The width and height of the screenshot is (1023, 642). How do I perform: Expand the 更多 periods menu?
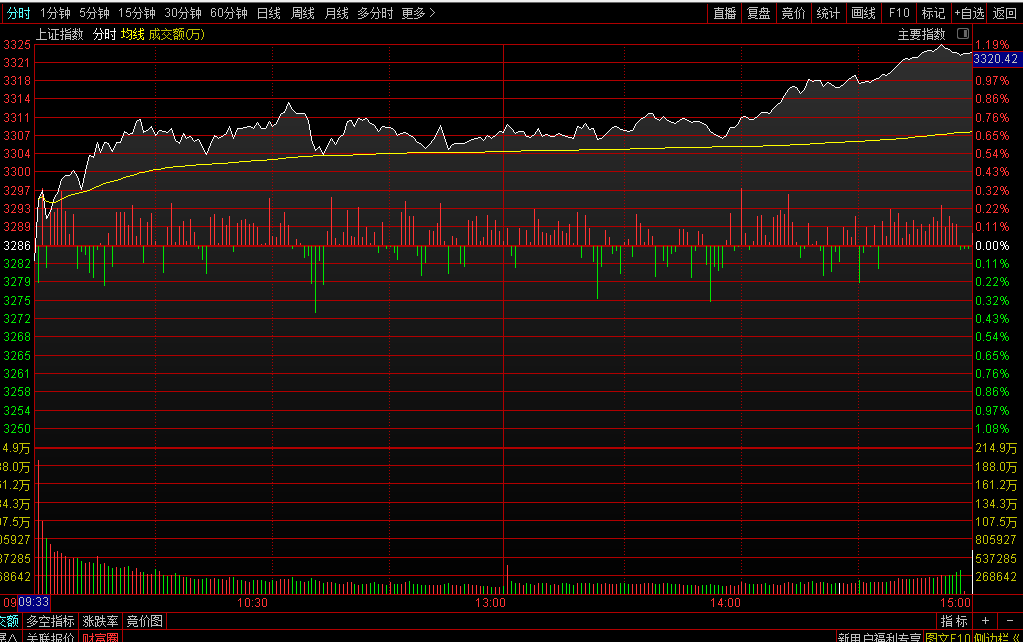pyautogui.click(x=418, y=13)
